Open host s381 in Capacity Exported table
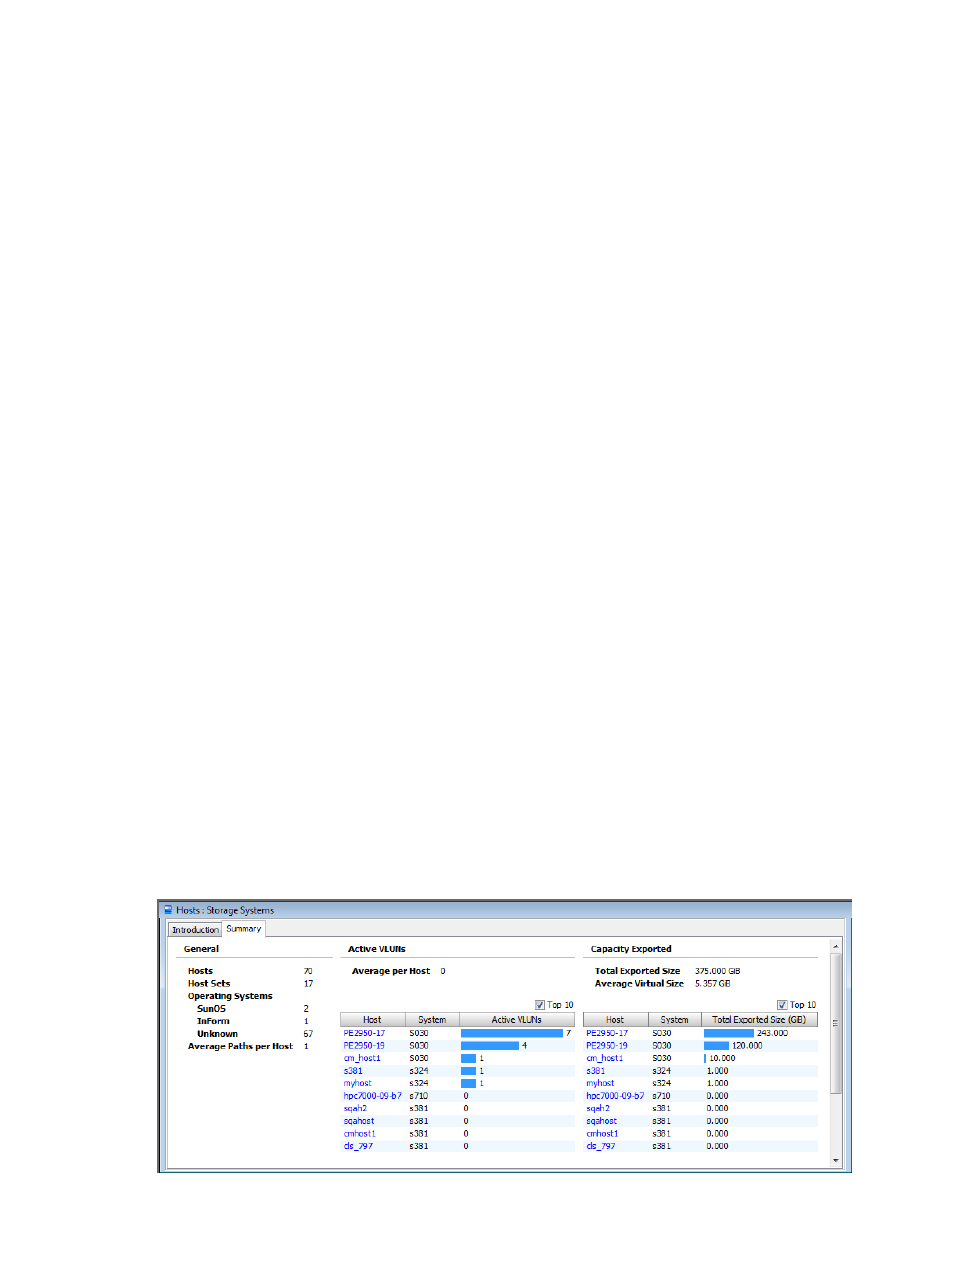 click(x=596, y=1071)
